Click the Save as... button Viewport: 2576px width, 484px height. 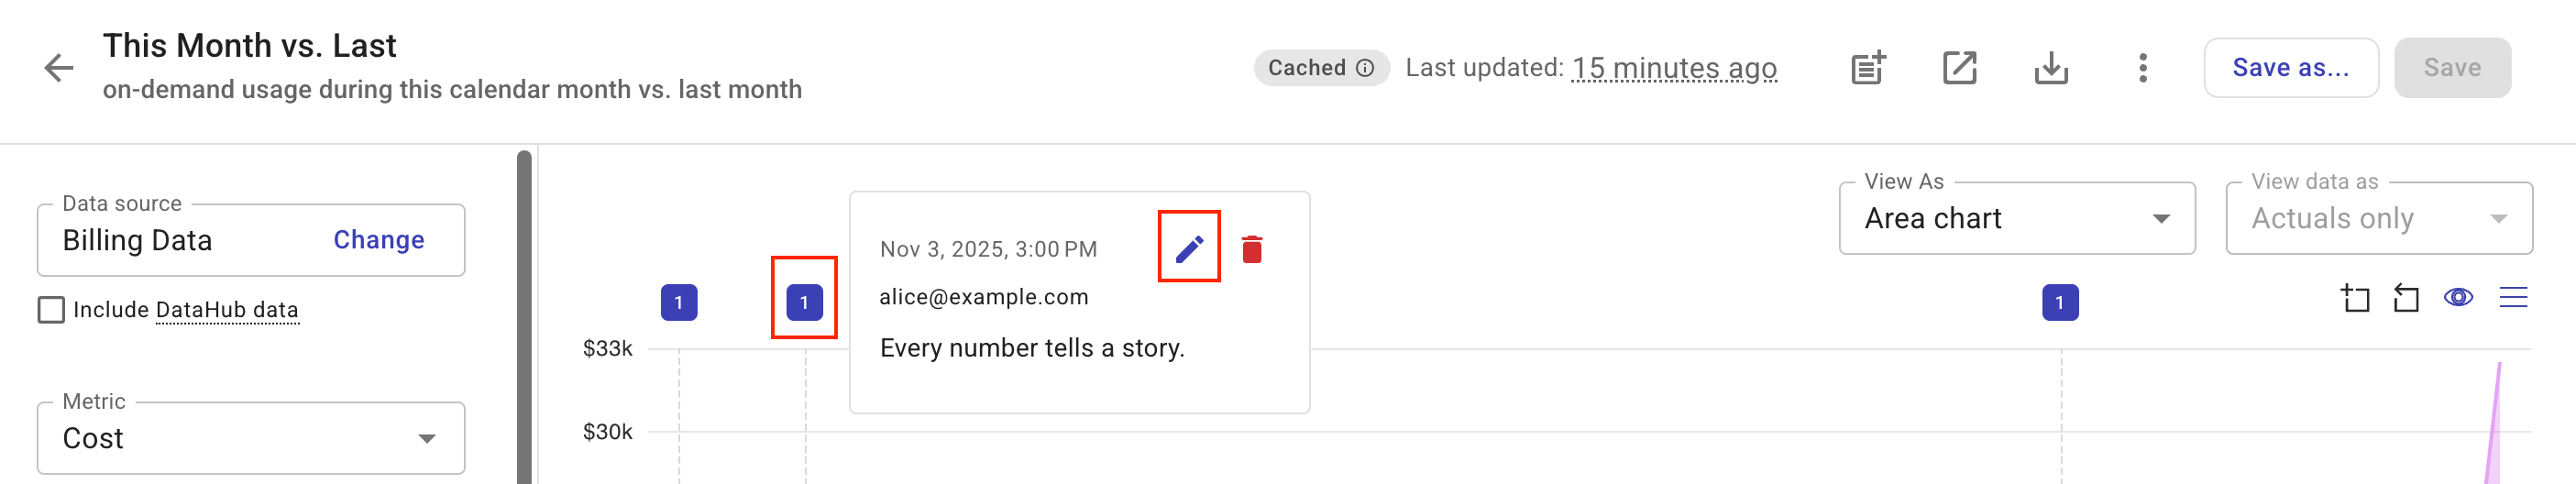(x=2290, y=68)
